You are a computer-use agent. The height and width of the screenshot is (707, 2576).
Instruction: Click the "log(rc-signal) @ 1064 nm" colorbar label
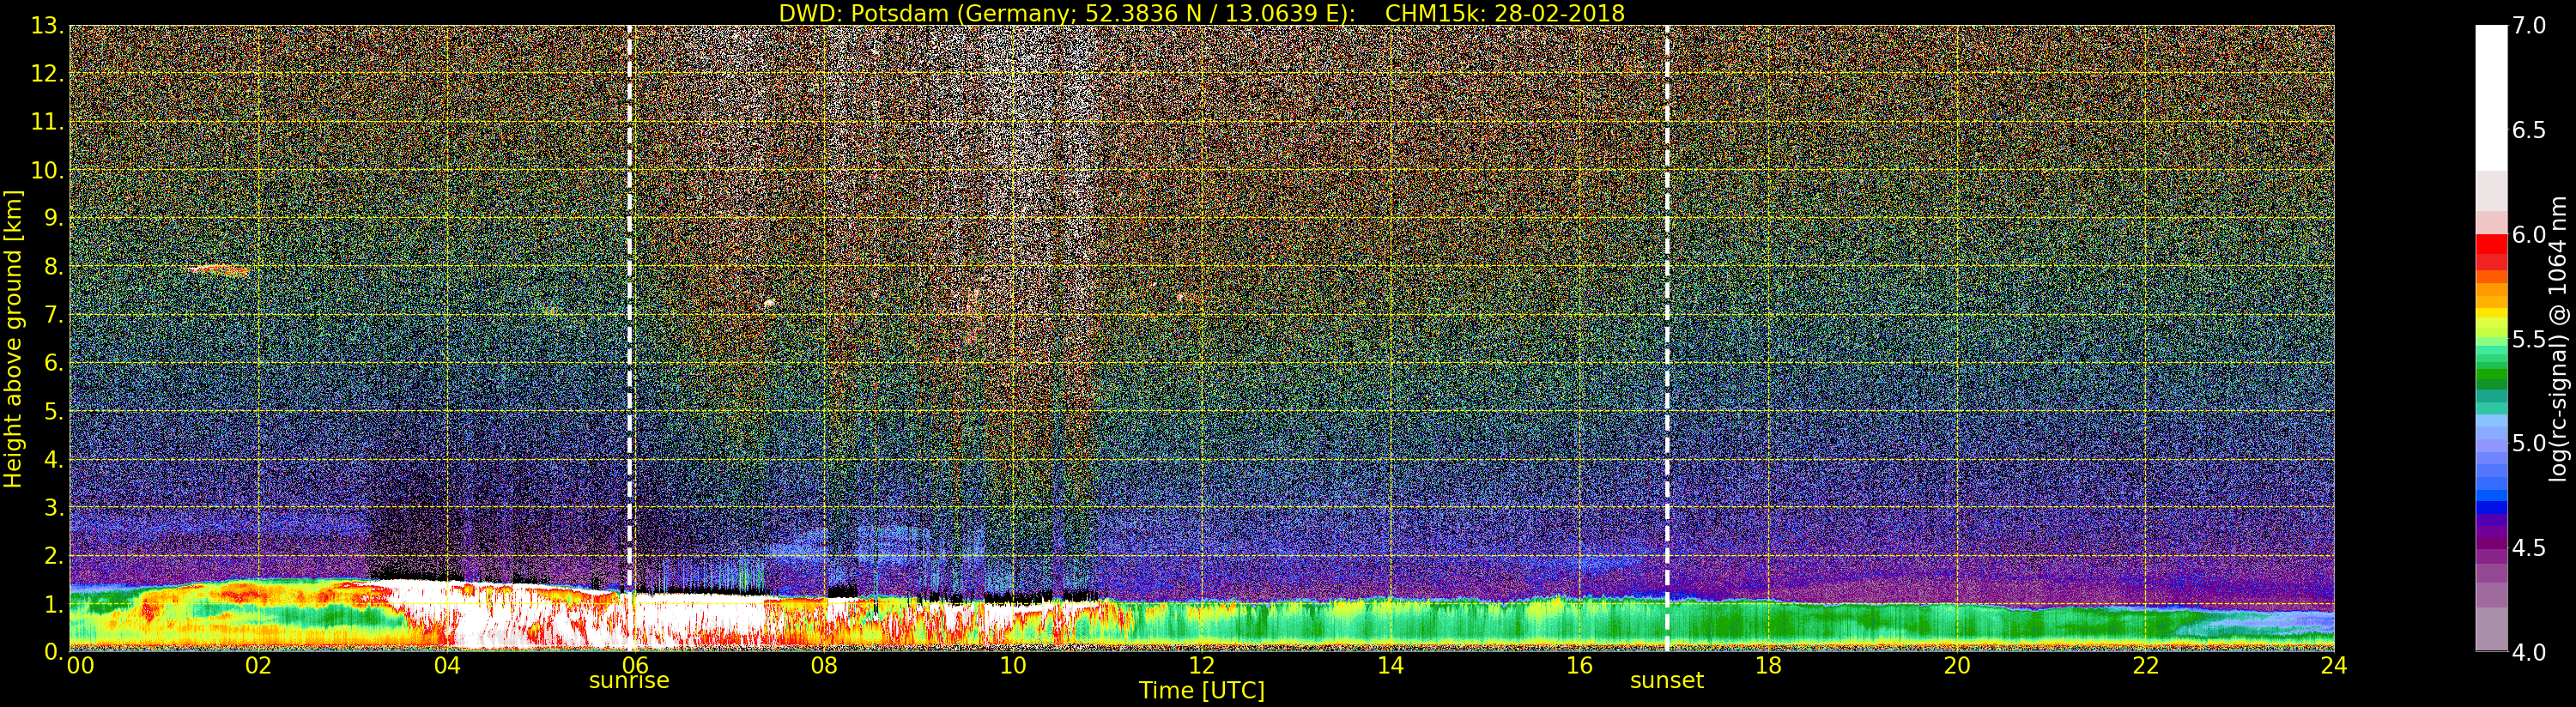point(2560,339)
